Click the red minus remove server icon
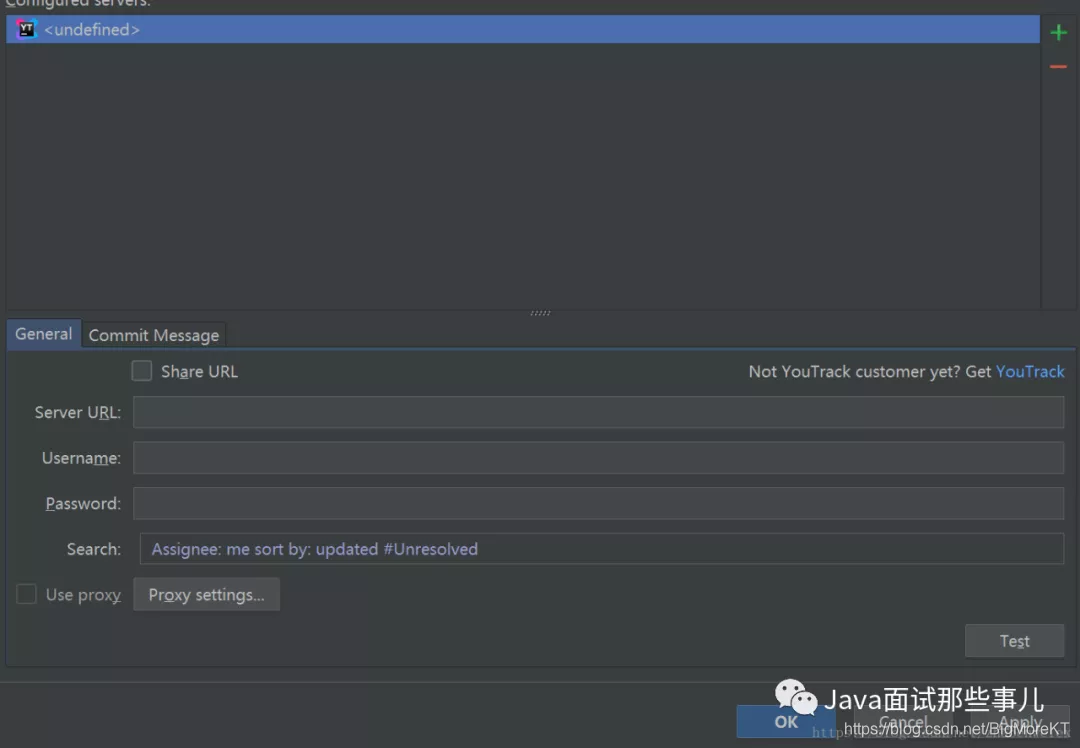This screenshot has height=748, width=1080. tap(1059, 67)
